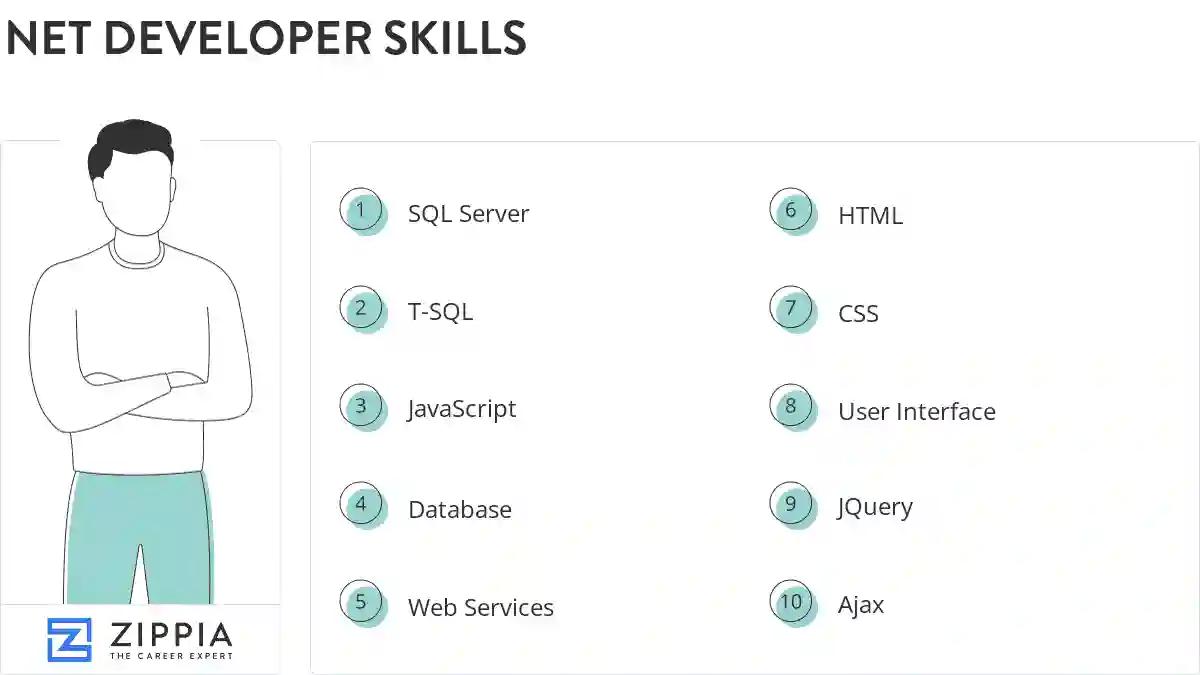Viewport: 1200px width, 675px height.
Task: Select the CSS skill label
Action: 858,313
